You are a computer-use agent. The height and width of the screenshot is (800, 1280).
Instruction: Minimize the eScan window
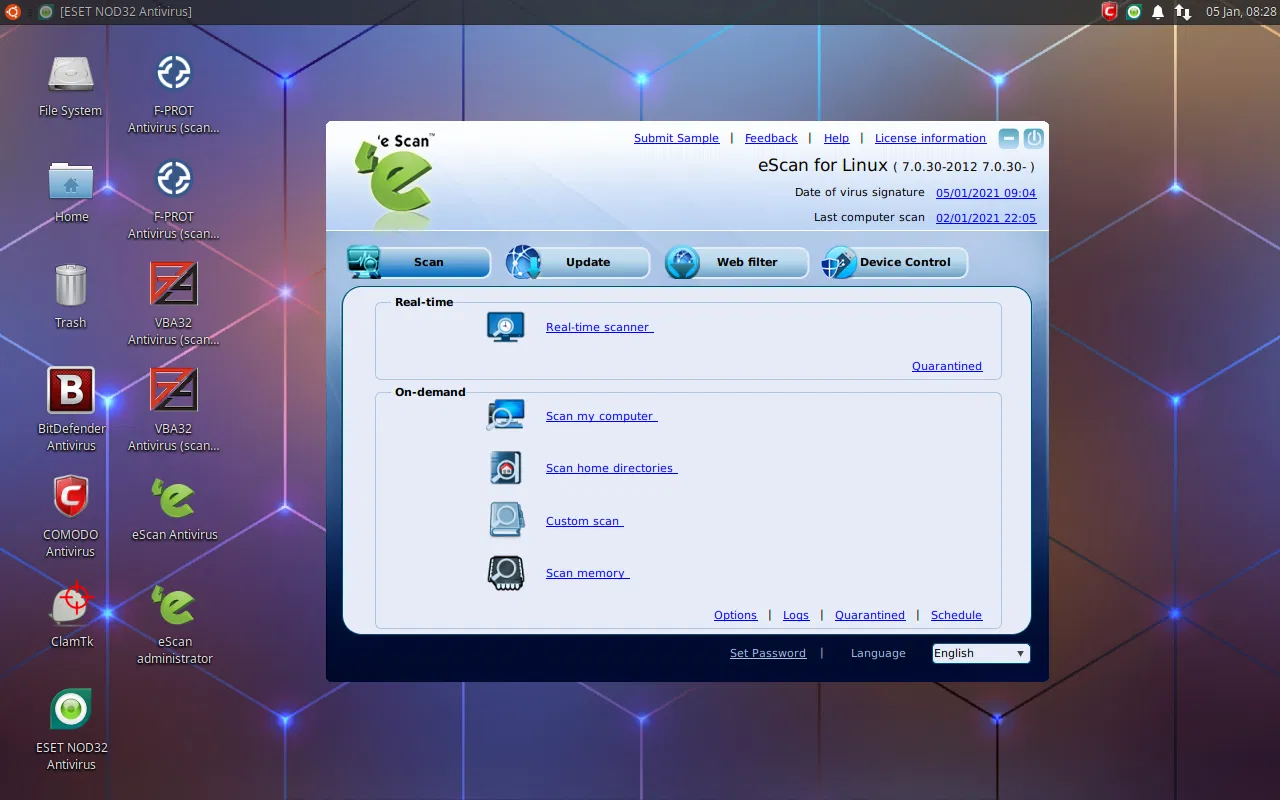[1009, 139]
